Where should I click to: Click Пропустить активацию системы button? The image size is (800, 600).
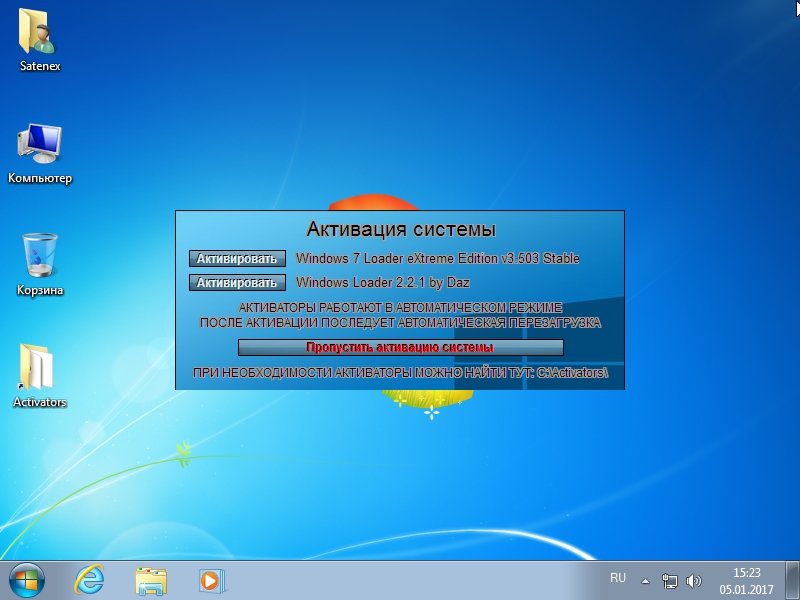point(401,347)
